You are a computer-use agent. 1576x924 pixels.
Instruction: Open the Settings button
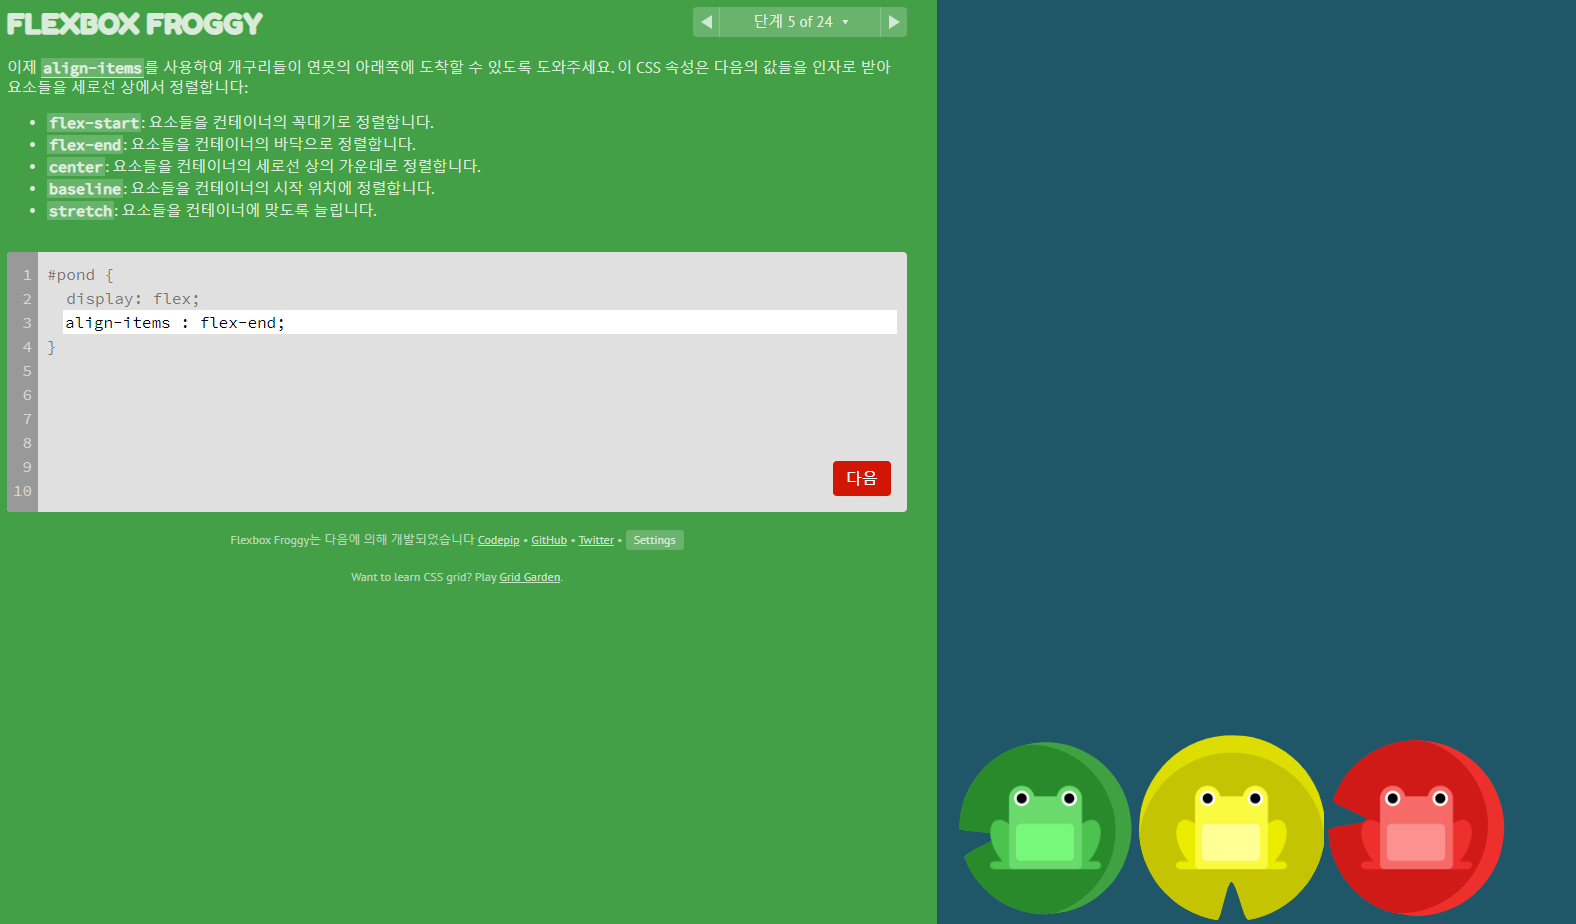click(x=655, y=540)
